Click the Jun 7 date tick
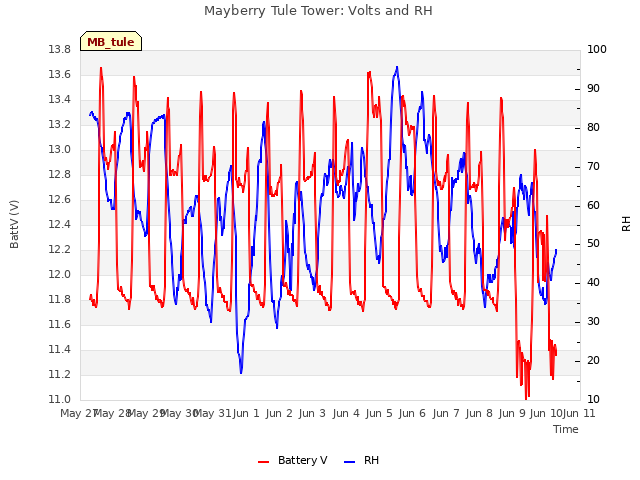 [446, 414]
